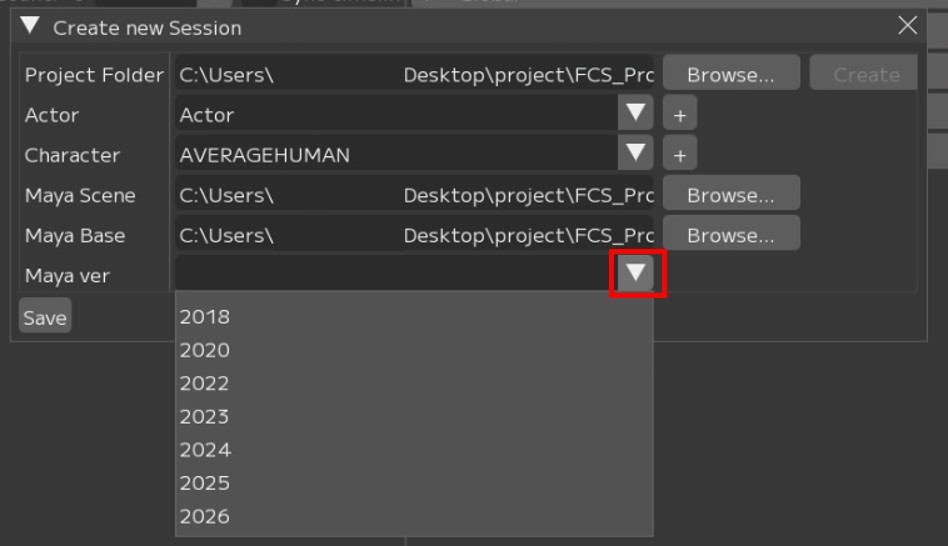The image size is (948, 546).
Task: Close the Create new Session dialog
Action: [907, 26]
